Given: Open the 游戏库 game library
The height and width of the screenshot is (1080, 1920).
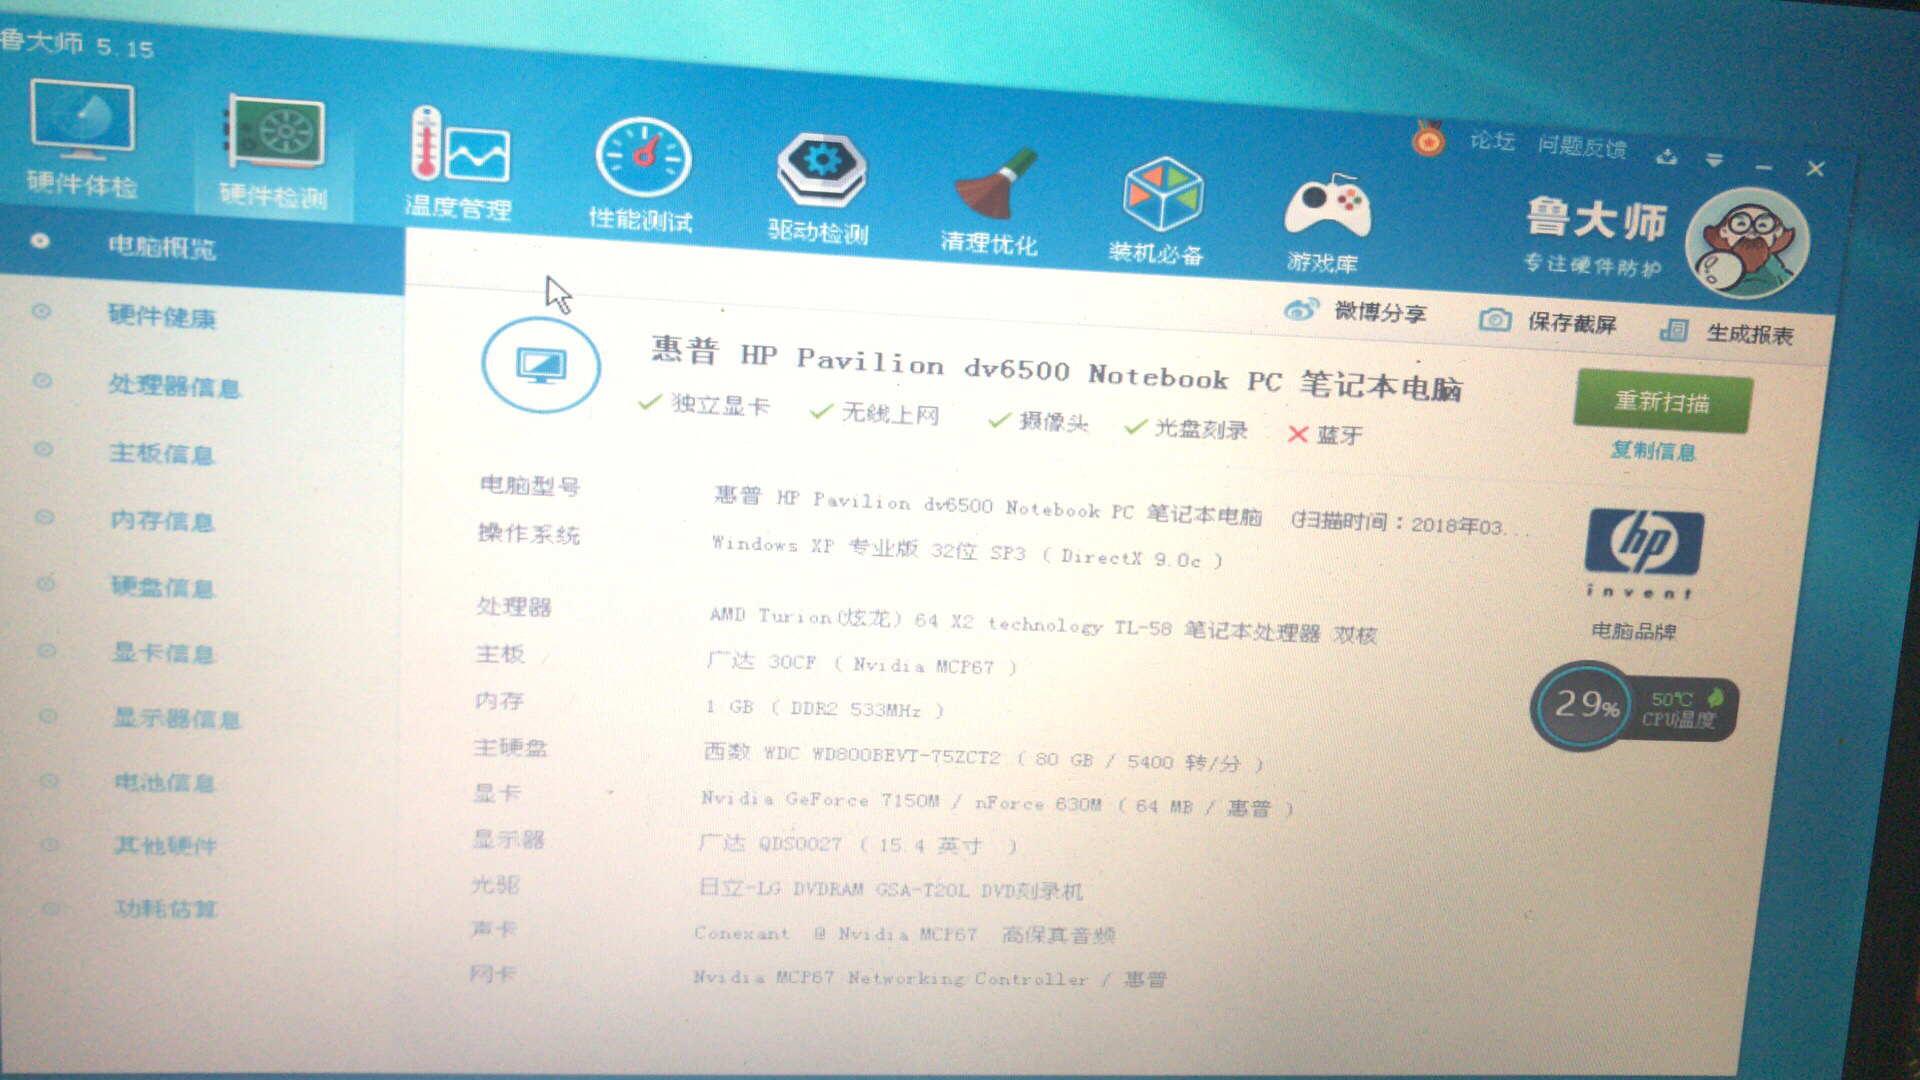Looking at the screenshot, I should click(x=1323, y=225).
